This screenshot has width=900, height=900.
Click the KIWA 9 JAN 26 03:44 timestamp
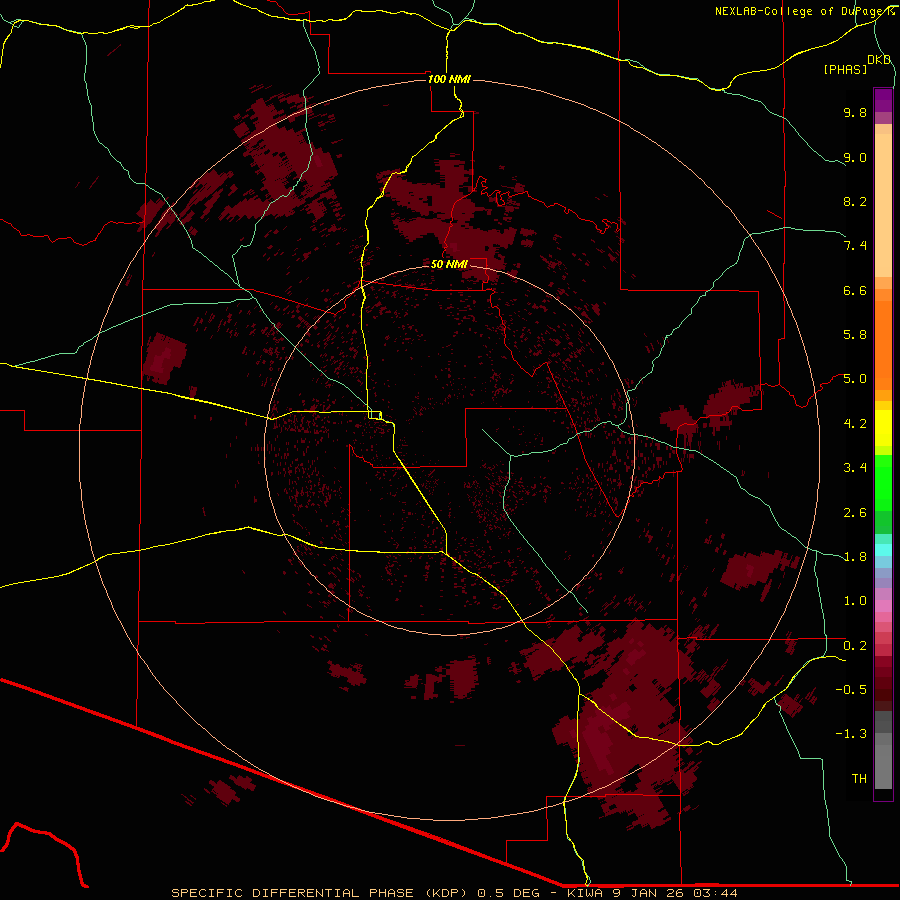[652, 893]
